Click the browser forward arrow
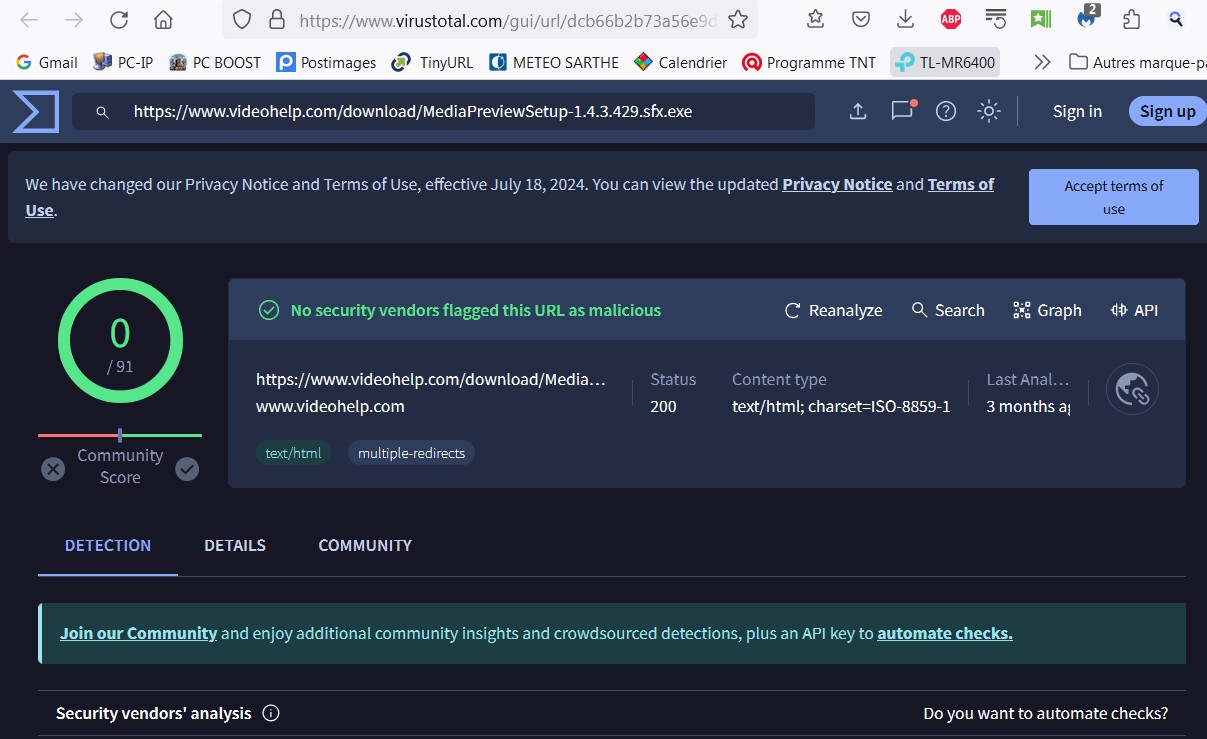The image size is (1207, 739). point(74,20)
